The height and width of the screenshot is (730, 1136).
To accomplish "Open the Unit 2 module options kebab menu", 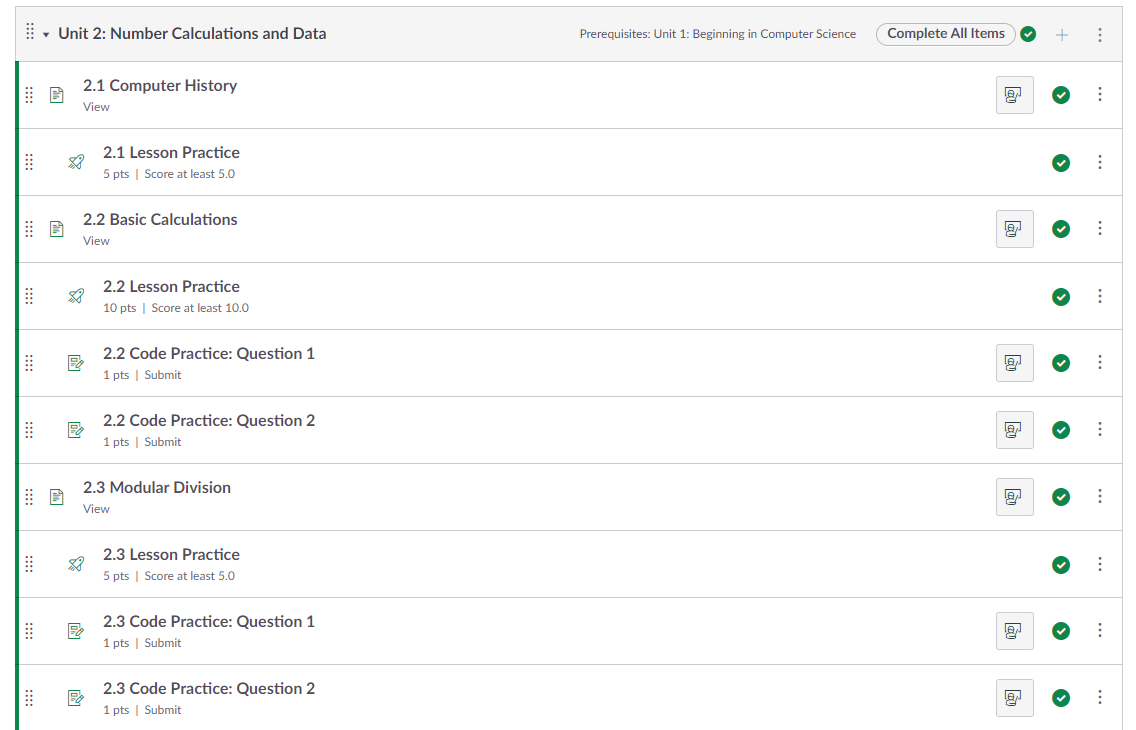I will [1100, 35].
